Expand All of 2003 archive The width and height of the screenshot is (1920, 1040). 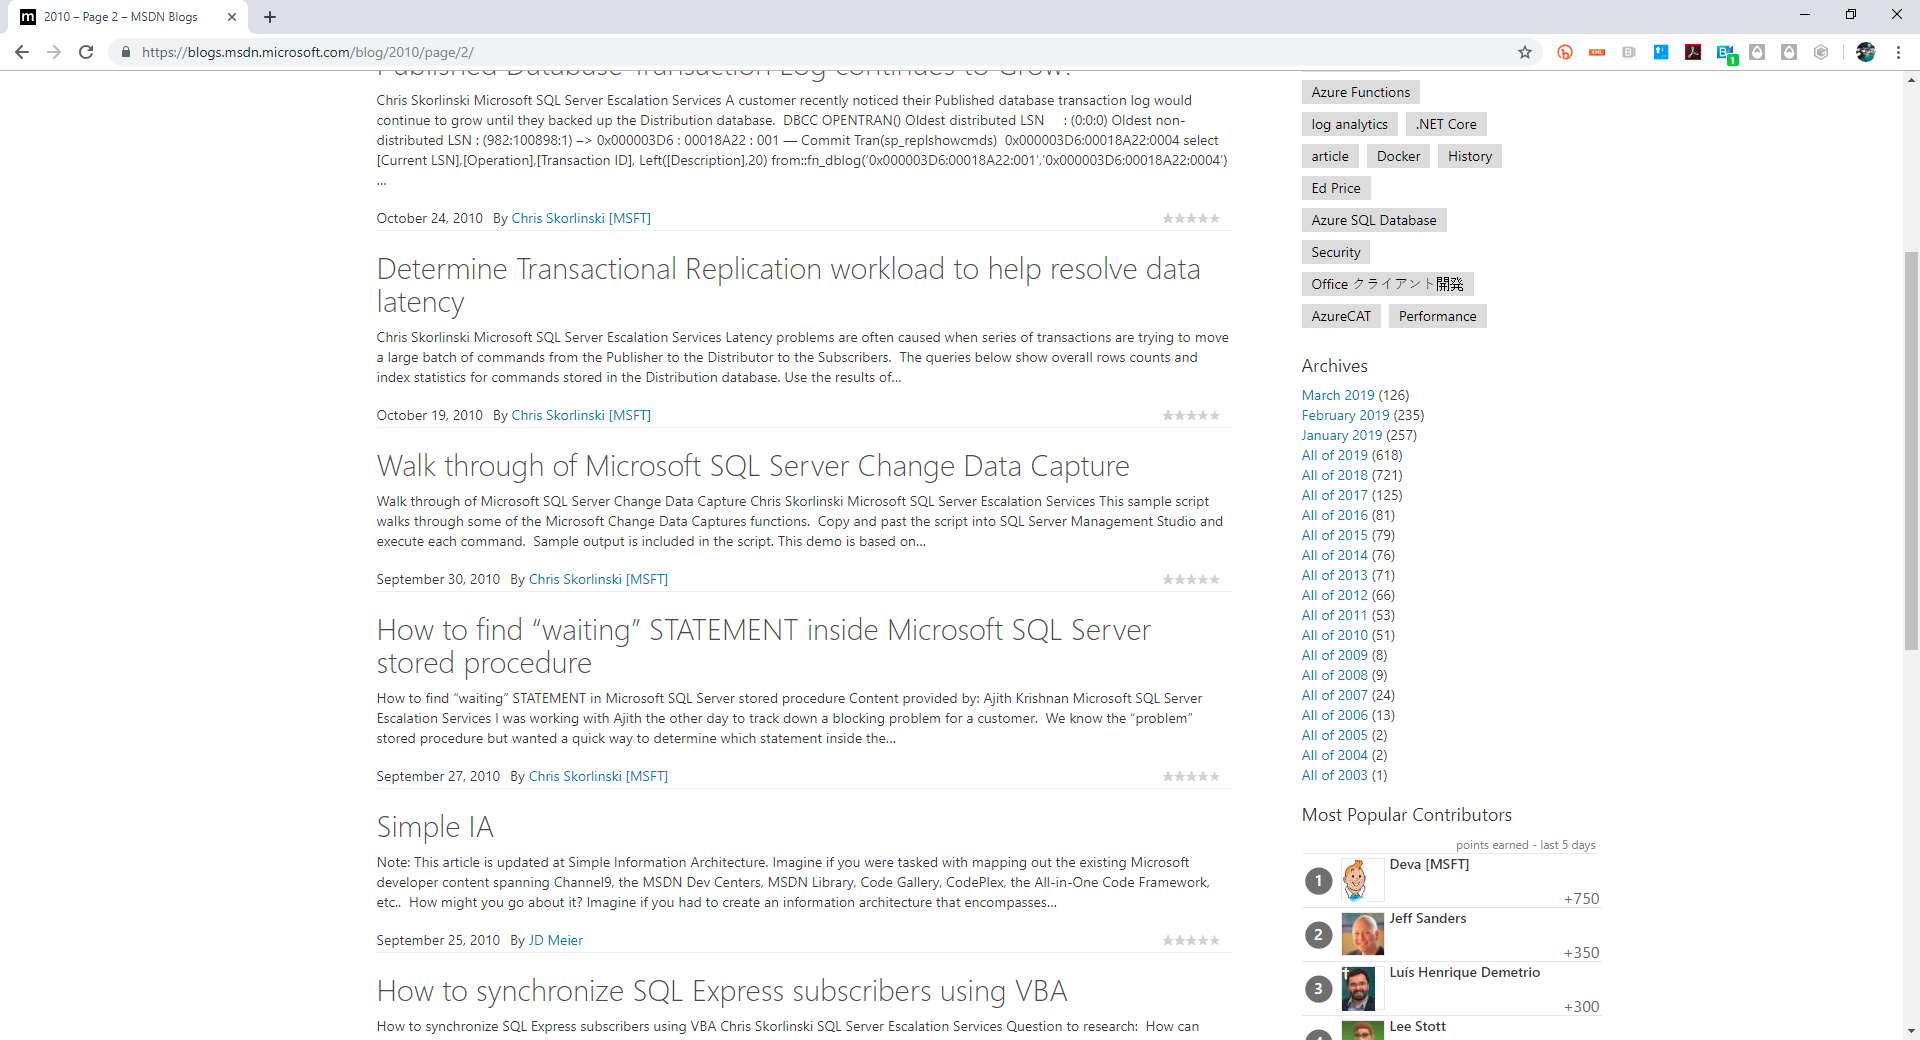click(x=1334, y=775)
